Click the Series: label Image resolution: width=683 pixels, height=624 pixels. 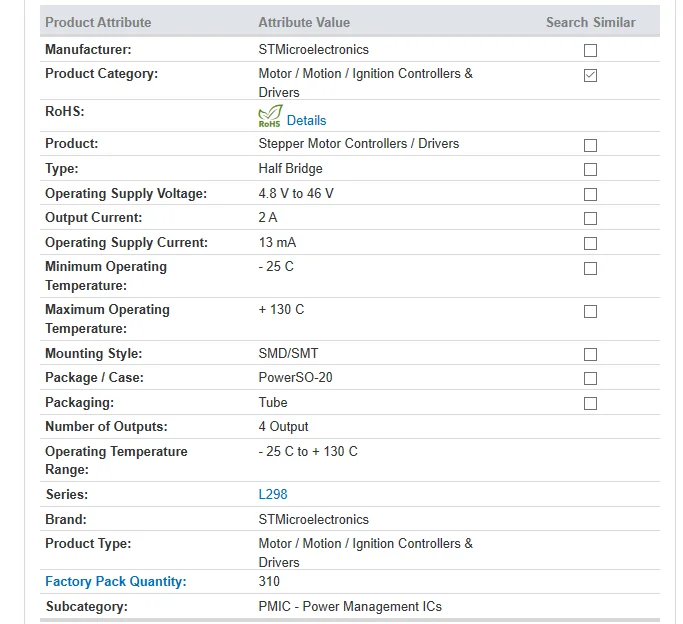pyautogui.click(x=67, y=494)
